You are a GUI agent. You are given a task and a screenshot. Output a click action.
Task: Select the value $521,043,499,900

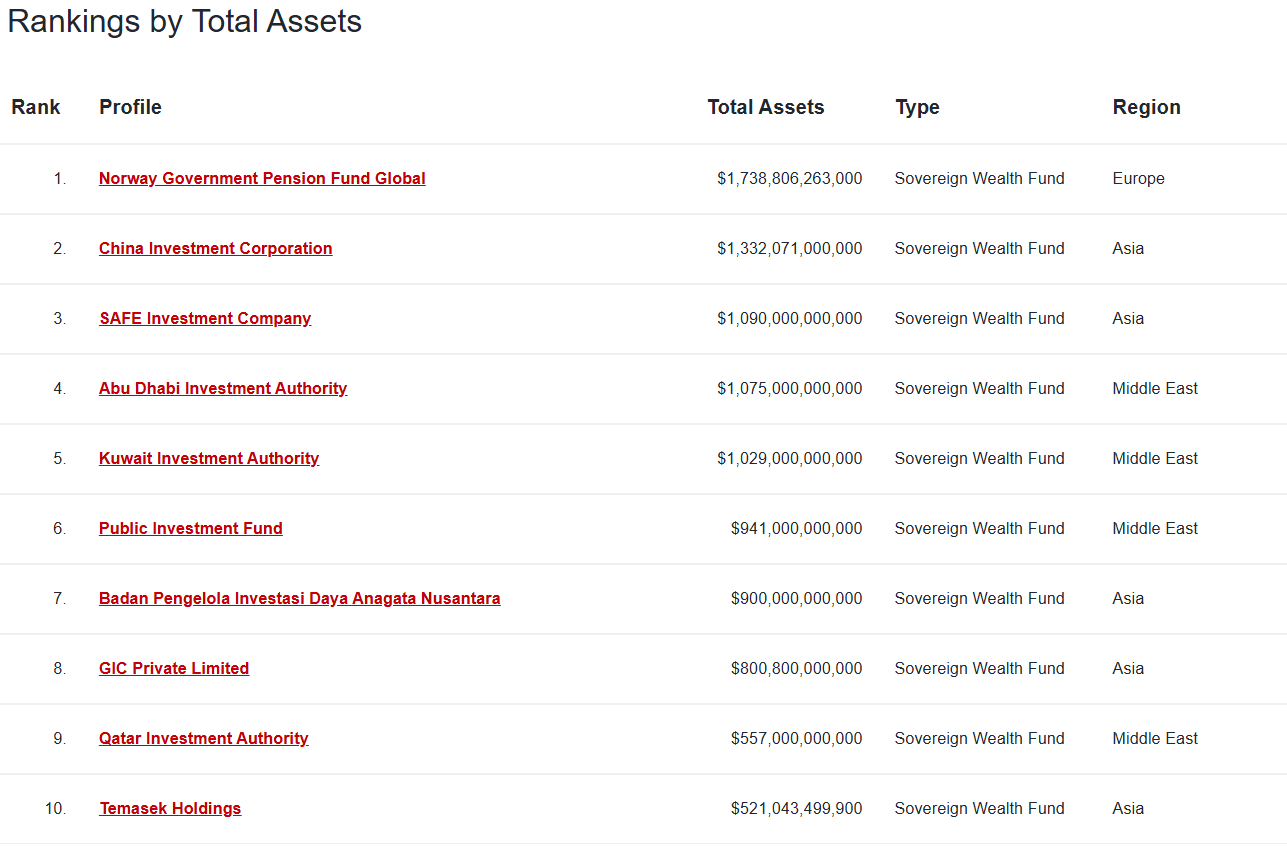796,808
